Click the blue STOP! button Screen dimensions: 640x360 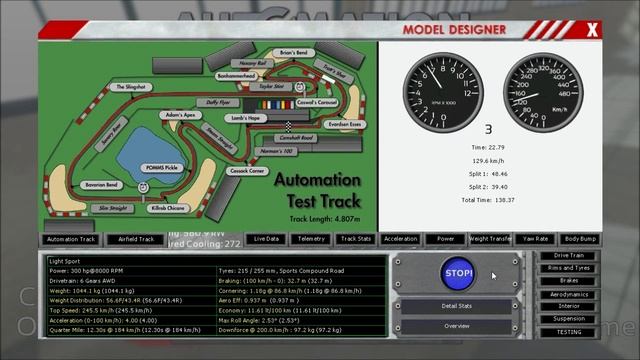[x=458, y=273]
